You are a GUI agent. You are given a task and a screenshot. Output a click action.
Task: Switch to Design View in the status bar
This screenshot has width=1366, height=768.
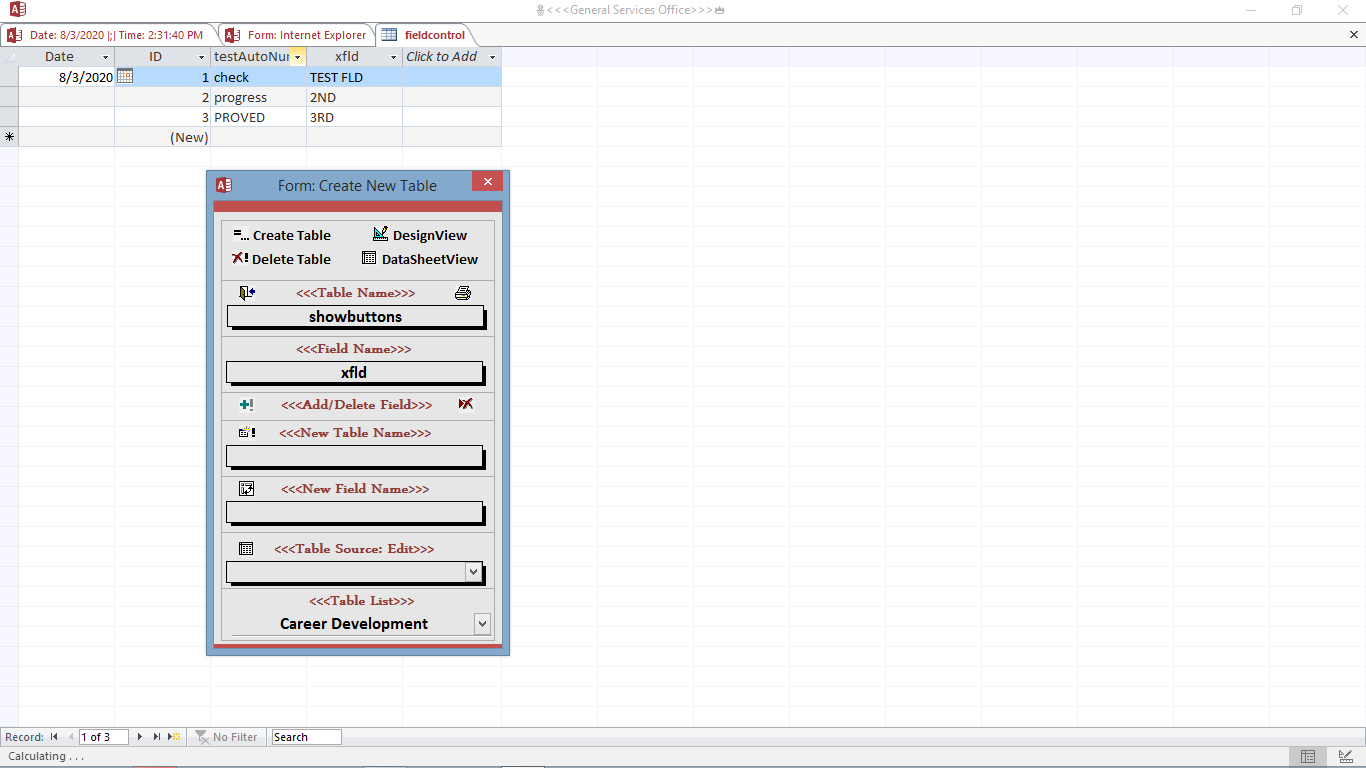click(x=1345, y=756)
